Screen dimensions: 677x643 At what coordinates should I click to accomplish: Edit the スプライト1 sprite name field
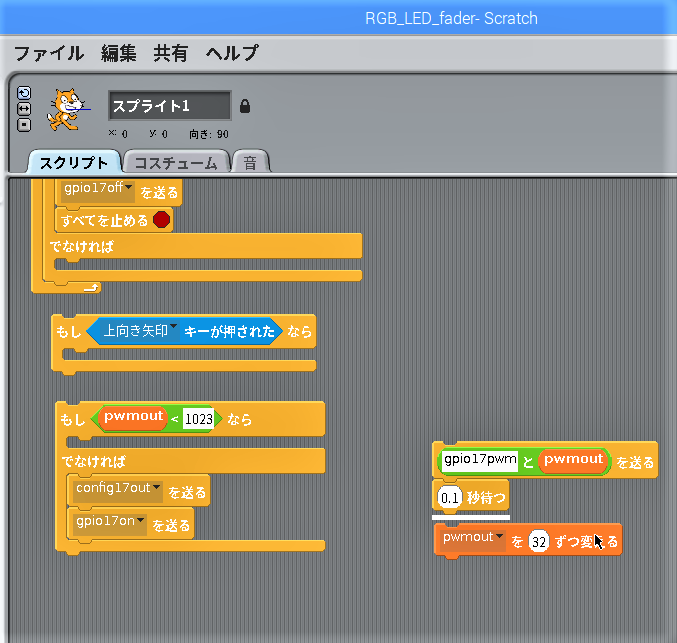[170, 105]
